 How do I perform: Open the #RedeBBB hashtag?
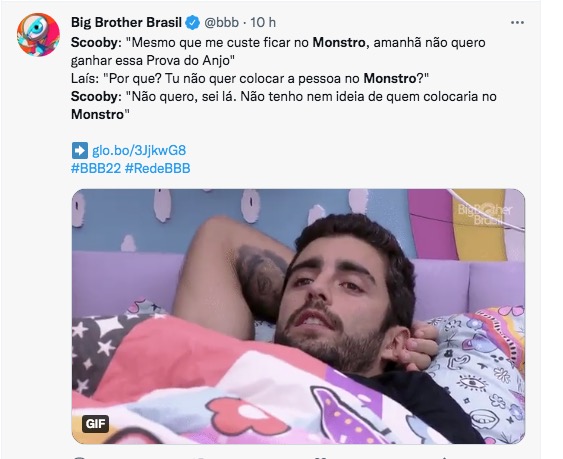point(157,168)
